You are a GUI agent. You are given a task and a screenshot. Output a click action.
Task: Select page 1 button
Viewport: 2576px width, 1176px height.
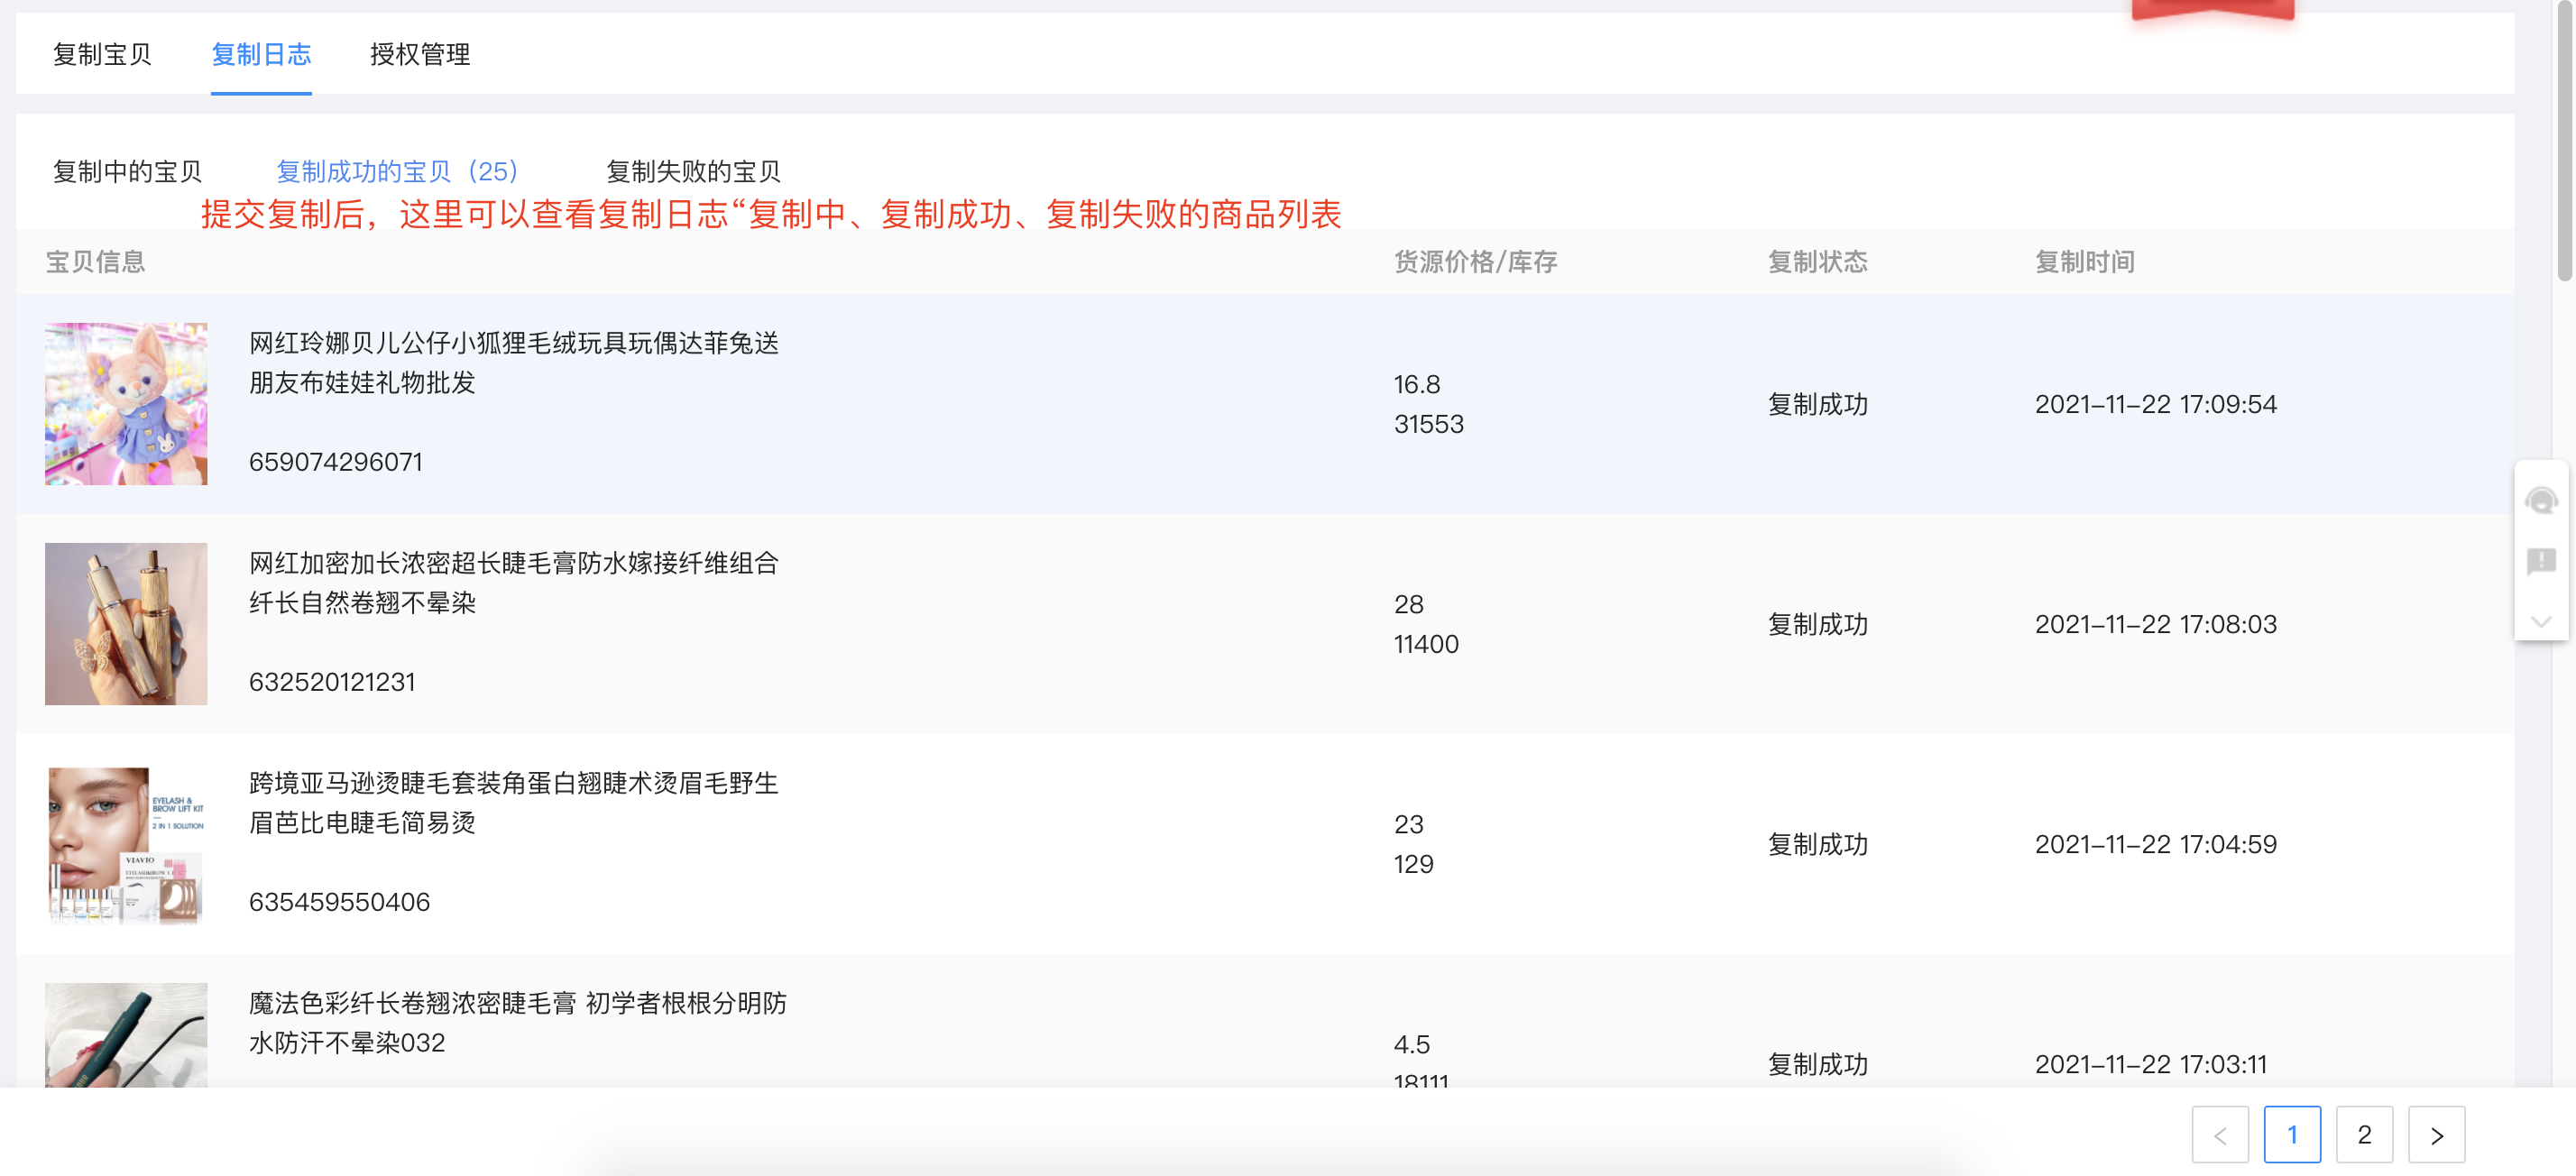(2292, 1135)
